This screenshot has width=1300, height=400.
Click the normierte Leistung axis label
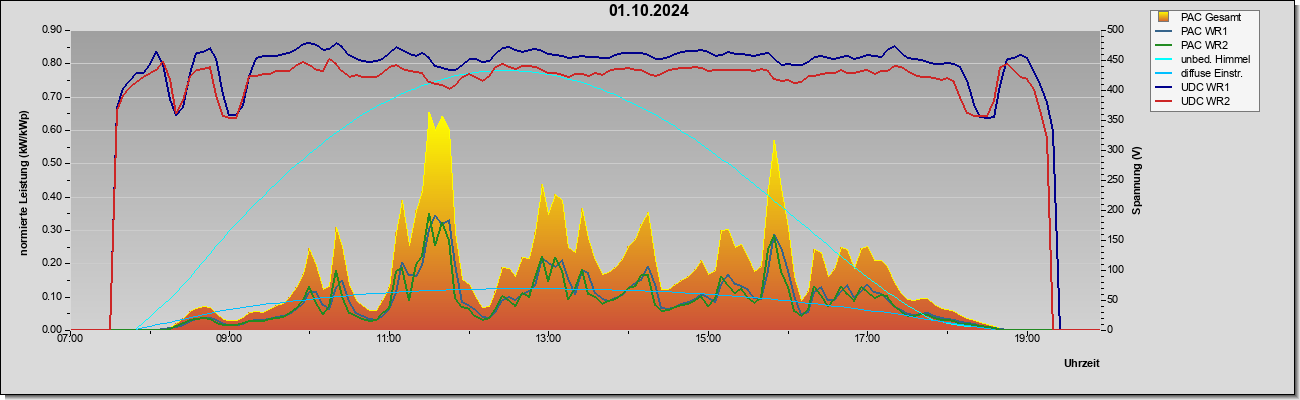click(22, 179)
